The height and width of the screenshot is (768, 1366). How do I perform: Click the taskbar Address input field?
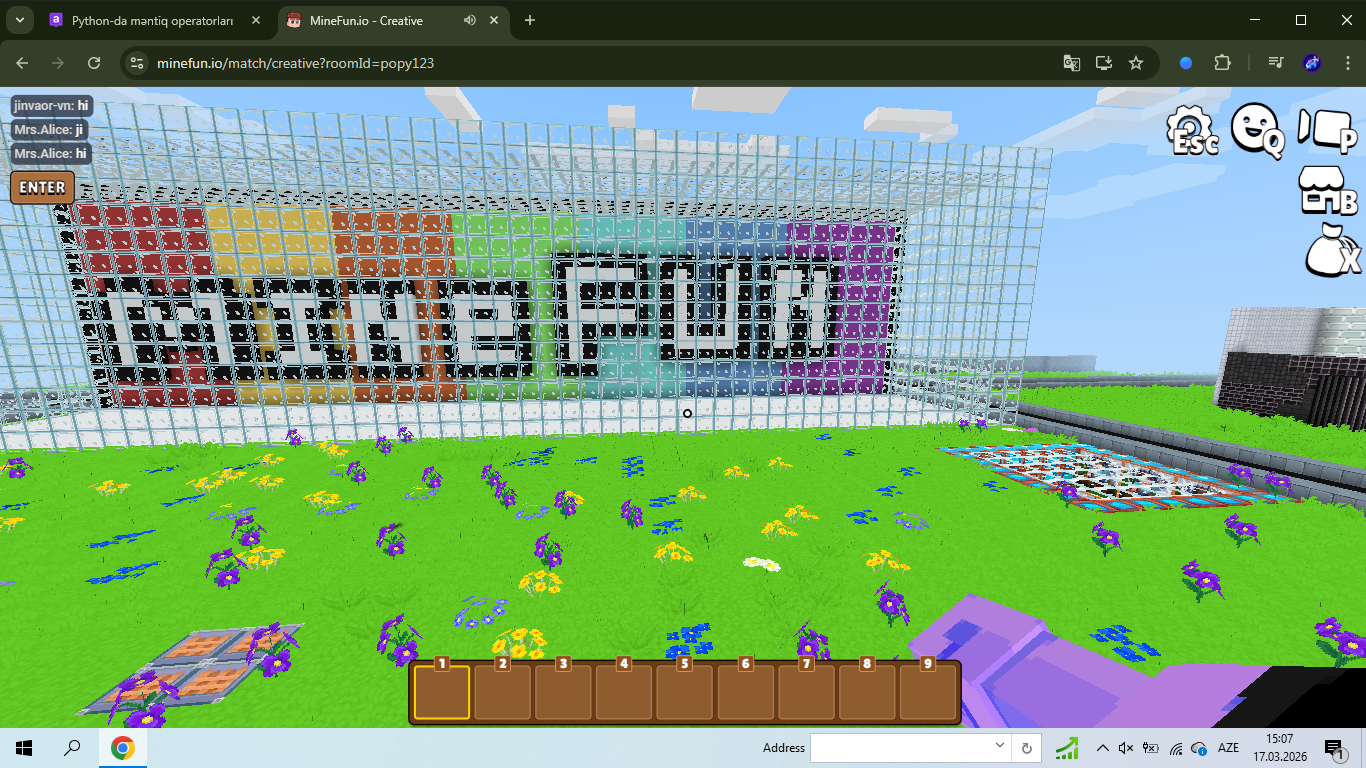coord(900,748)
